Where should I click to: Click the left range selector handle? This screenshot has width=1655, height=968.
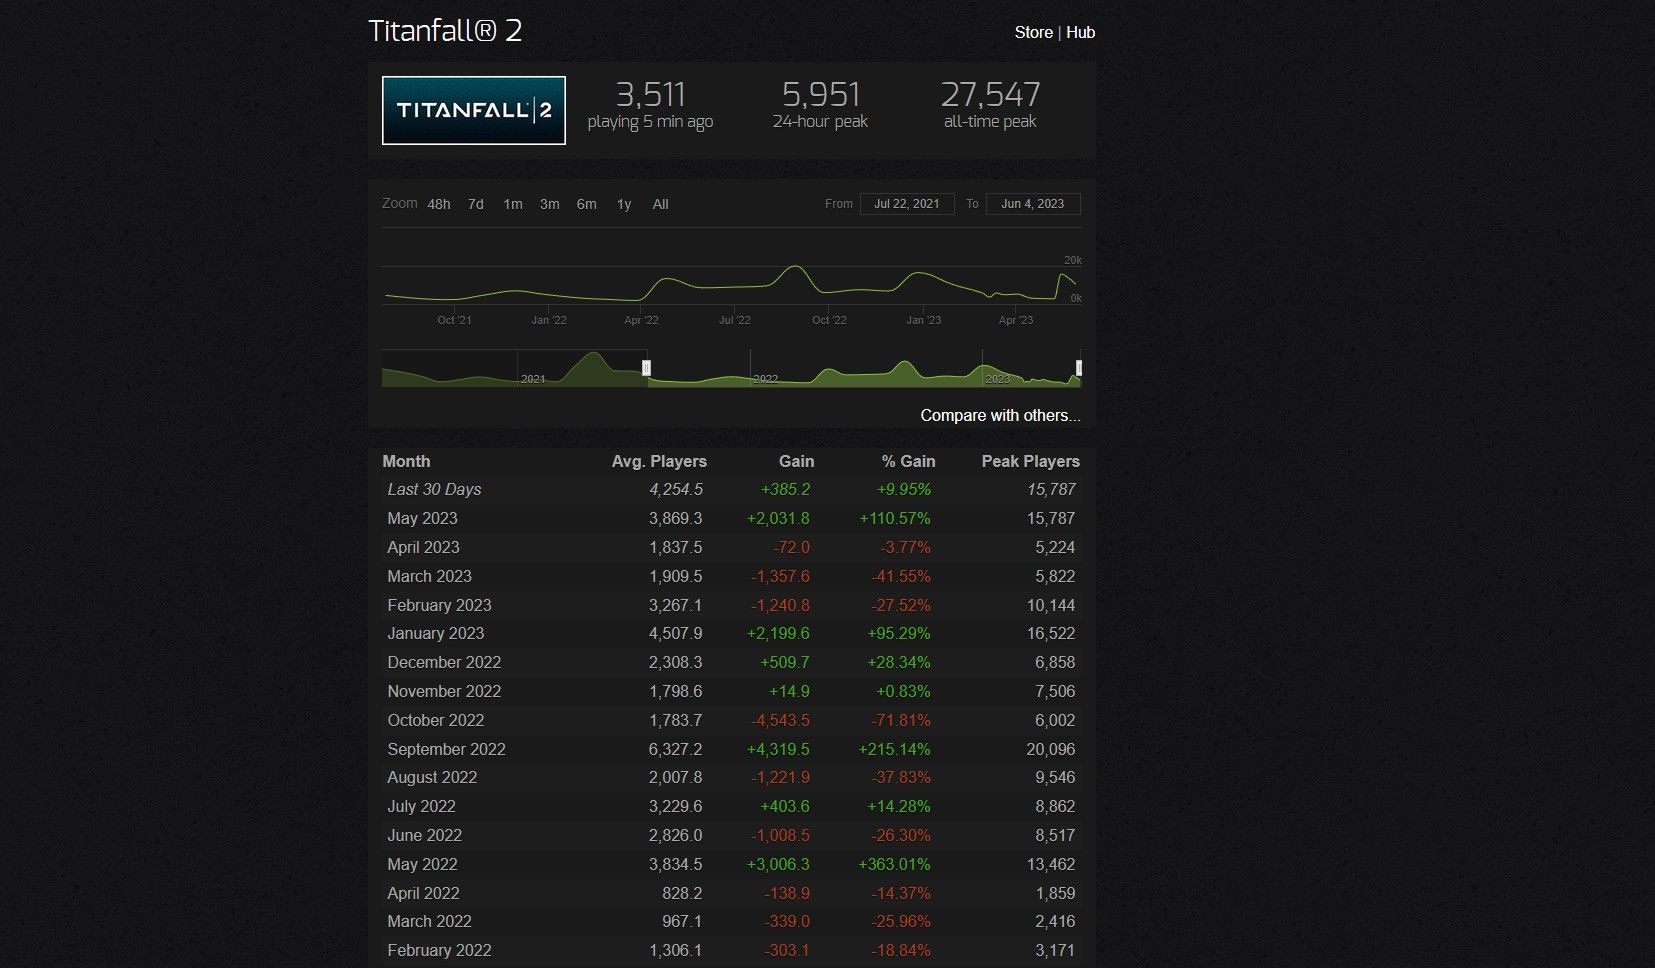click(x=646, y=368)
